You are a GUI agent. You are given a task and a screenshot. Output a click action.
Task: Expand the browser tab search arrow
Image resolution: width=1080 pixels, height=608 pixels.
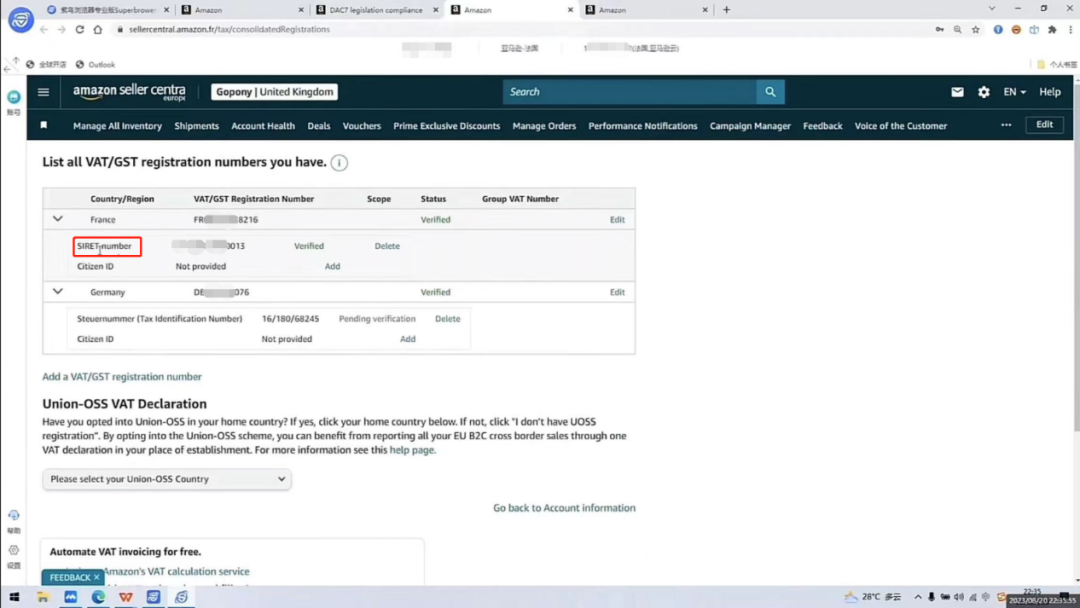[992, 9]
